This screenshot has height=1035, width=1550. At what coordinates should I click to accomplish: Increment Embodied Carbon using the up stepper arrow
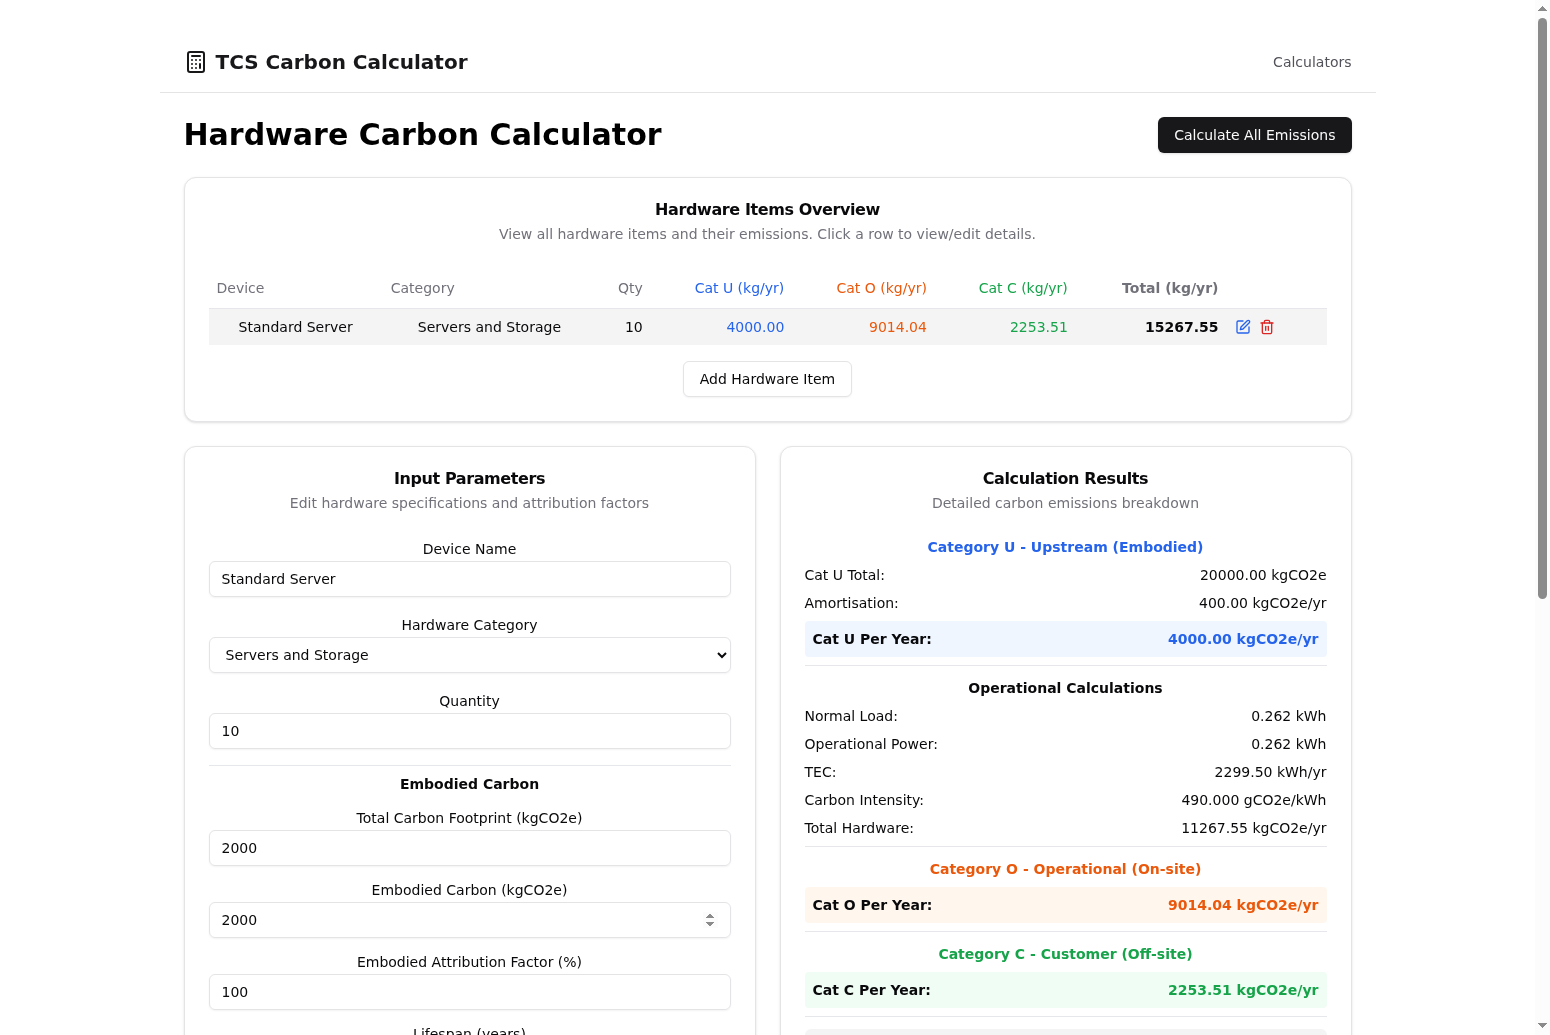(710, 914)
